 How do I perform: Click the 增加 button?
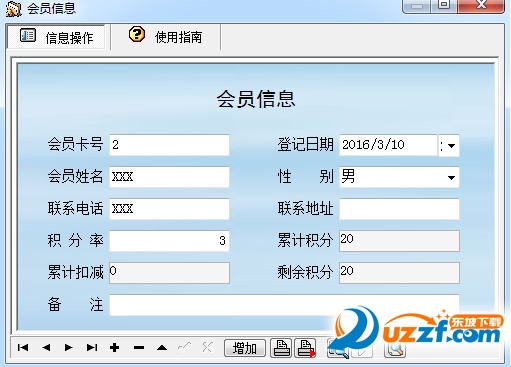click(245, 348)
